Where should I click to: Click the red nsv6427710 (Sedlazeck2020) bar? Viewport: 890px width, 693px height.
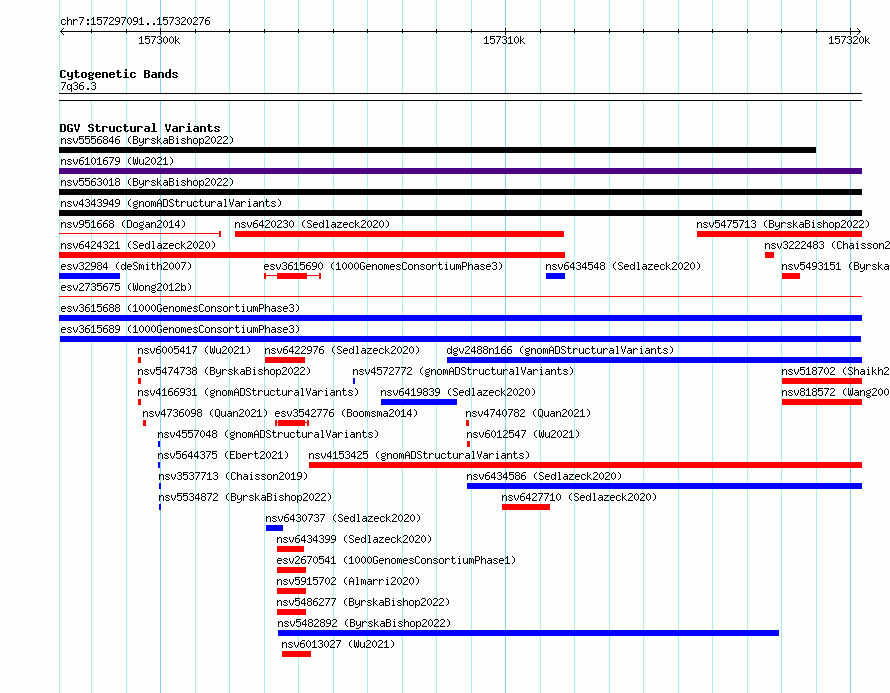click(x=526, y=507)
